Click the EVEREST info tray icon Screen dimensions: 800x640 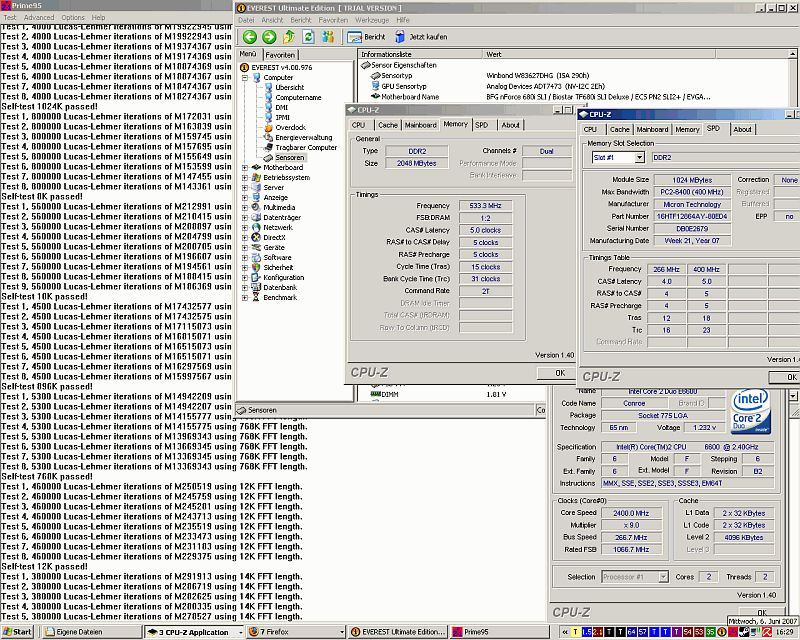[x=721, y=632]
